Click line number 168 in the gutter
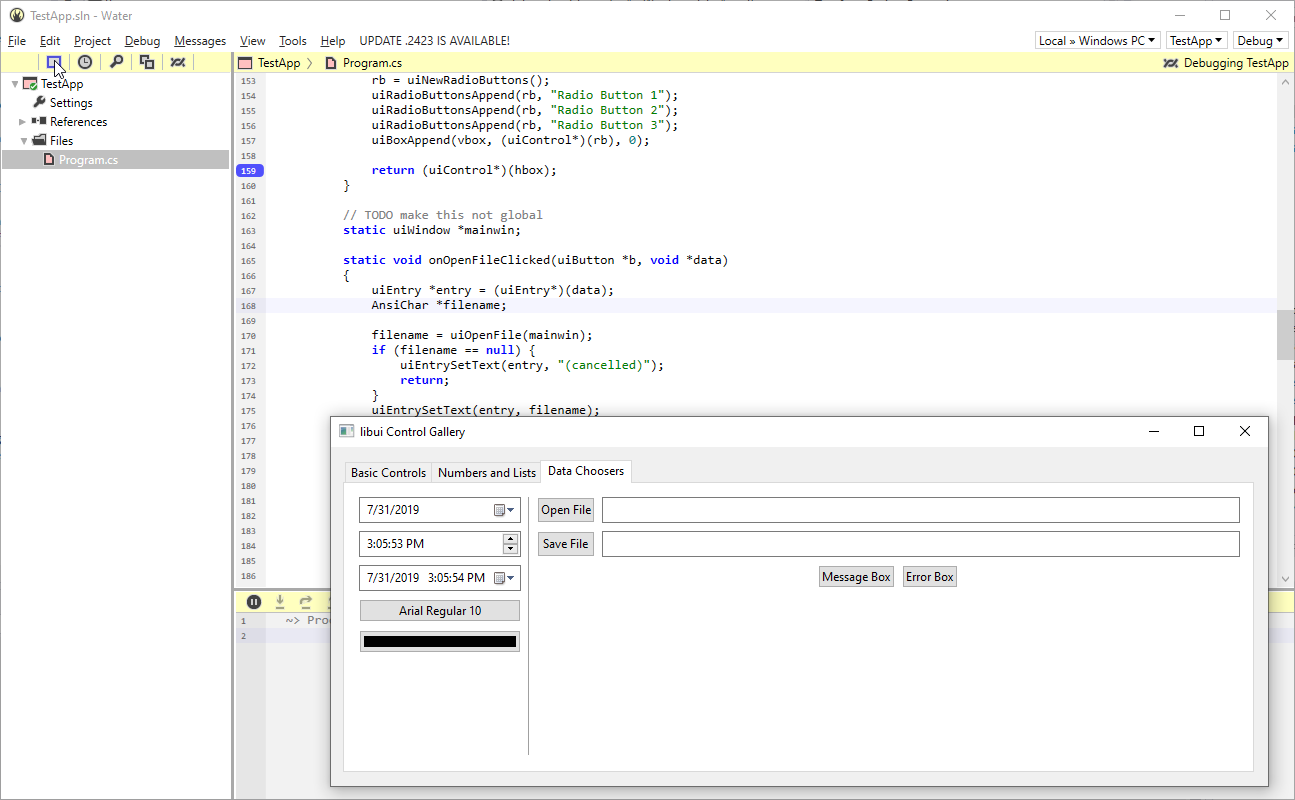 pos(249,306)
